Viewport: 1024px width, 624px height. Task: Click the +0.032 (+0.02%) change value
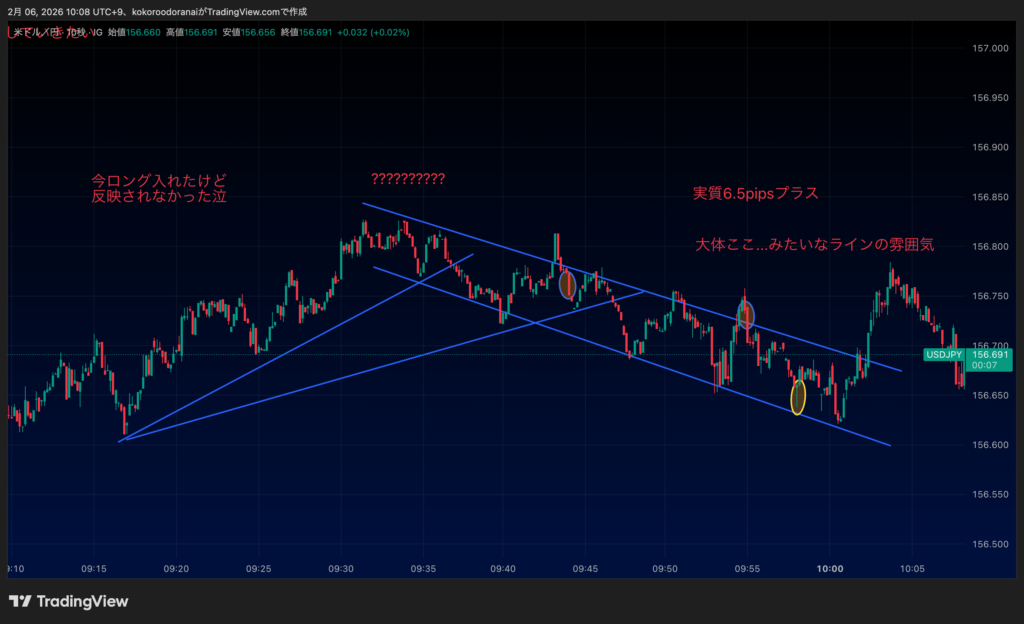(x=373, y=32)
